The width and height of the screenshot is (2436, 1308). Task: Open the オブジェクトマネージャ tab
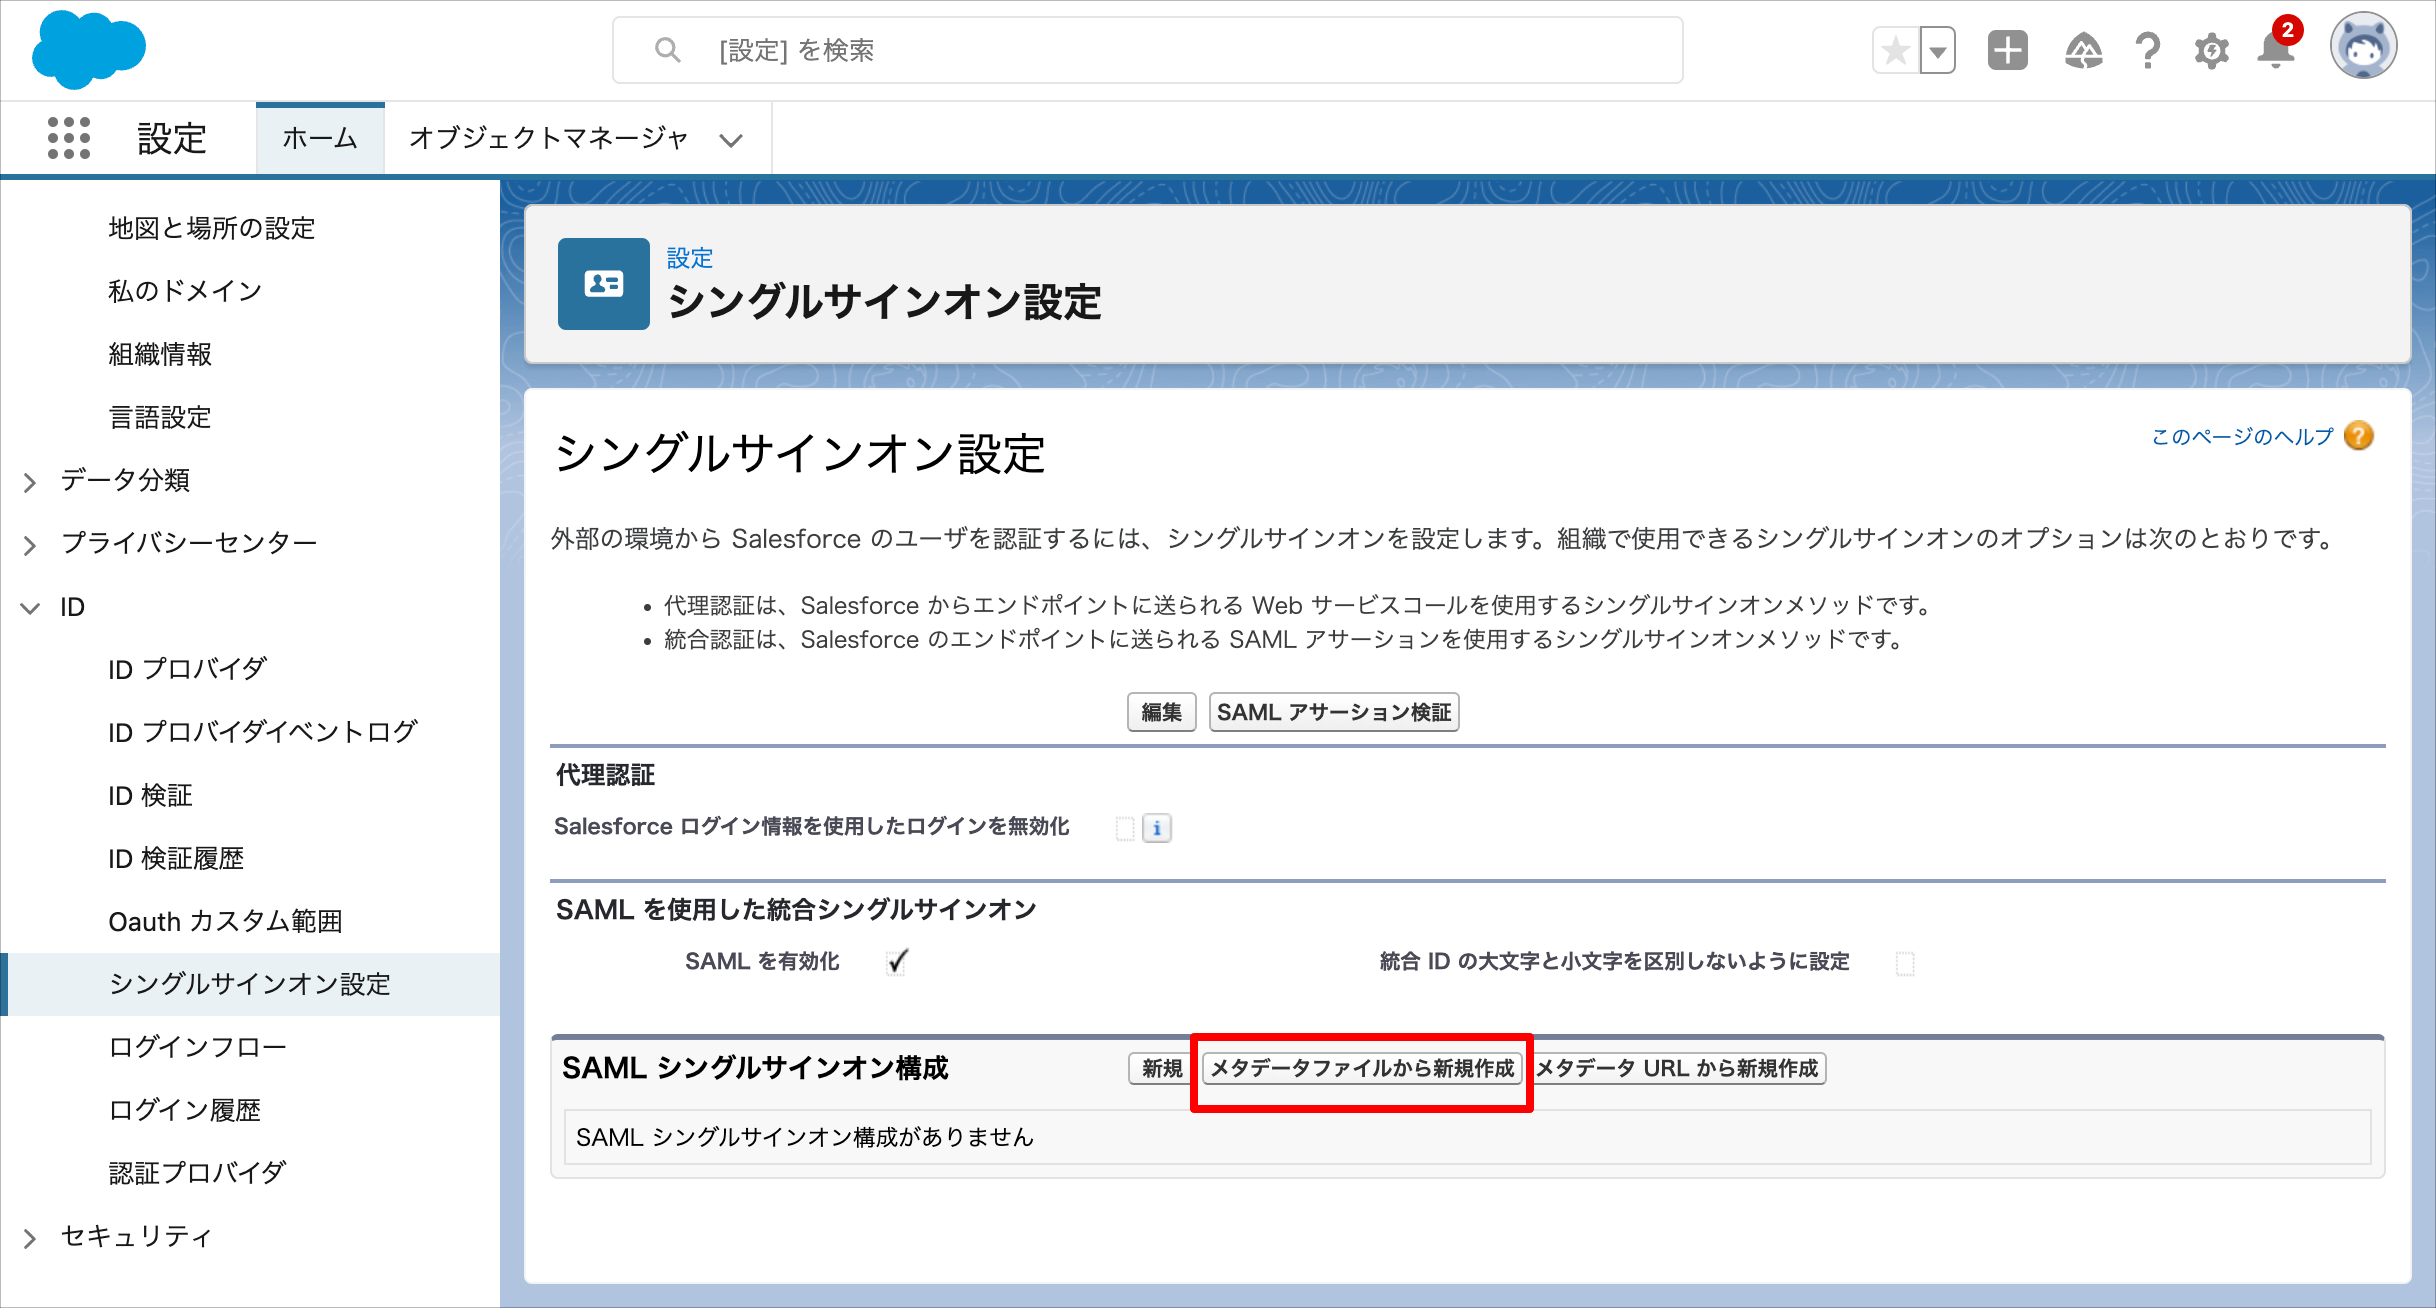click(549, 138)
